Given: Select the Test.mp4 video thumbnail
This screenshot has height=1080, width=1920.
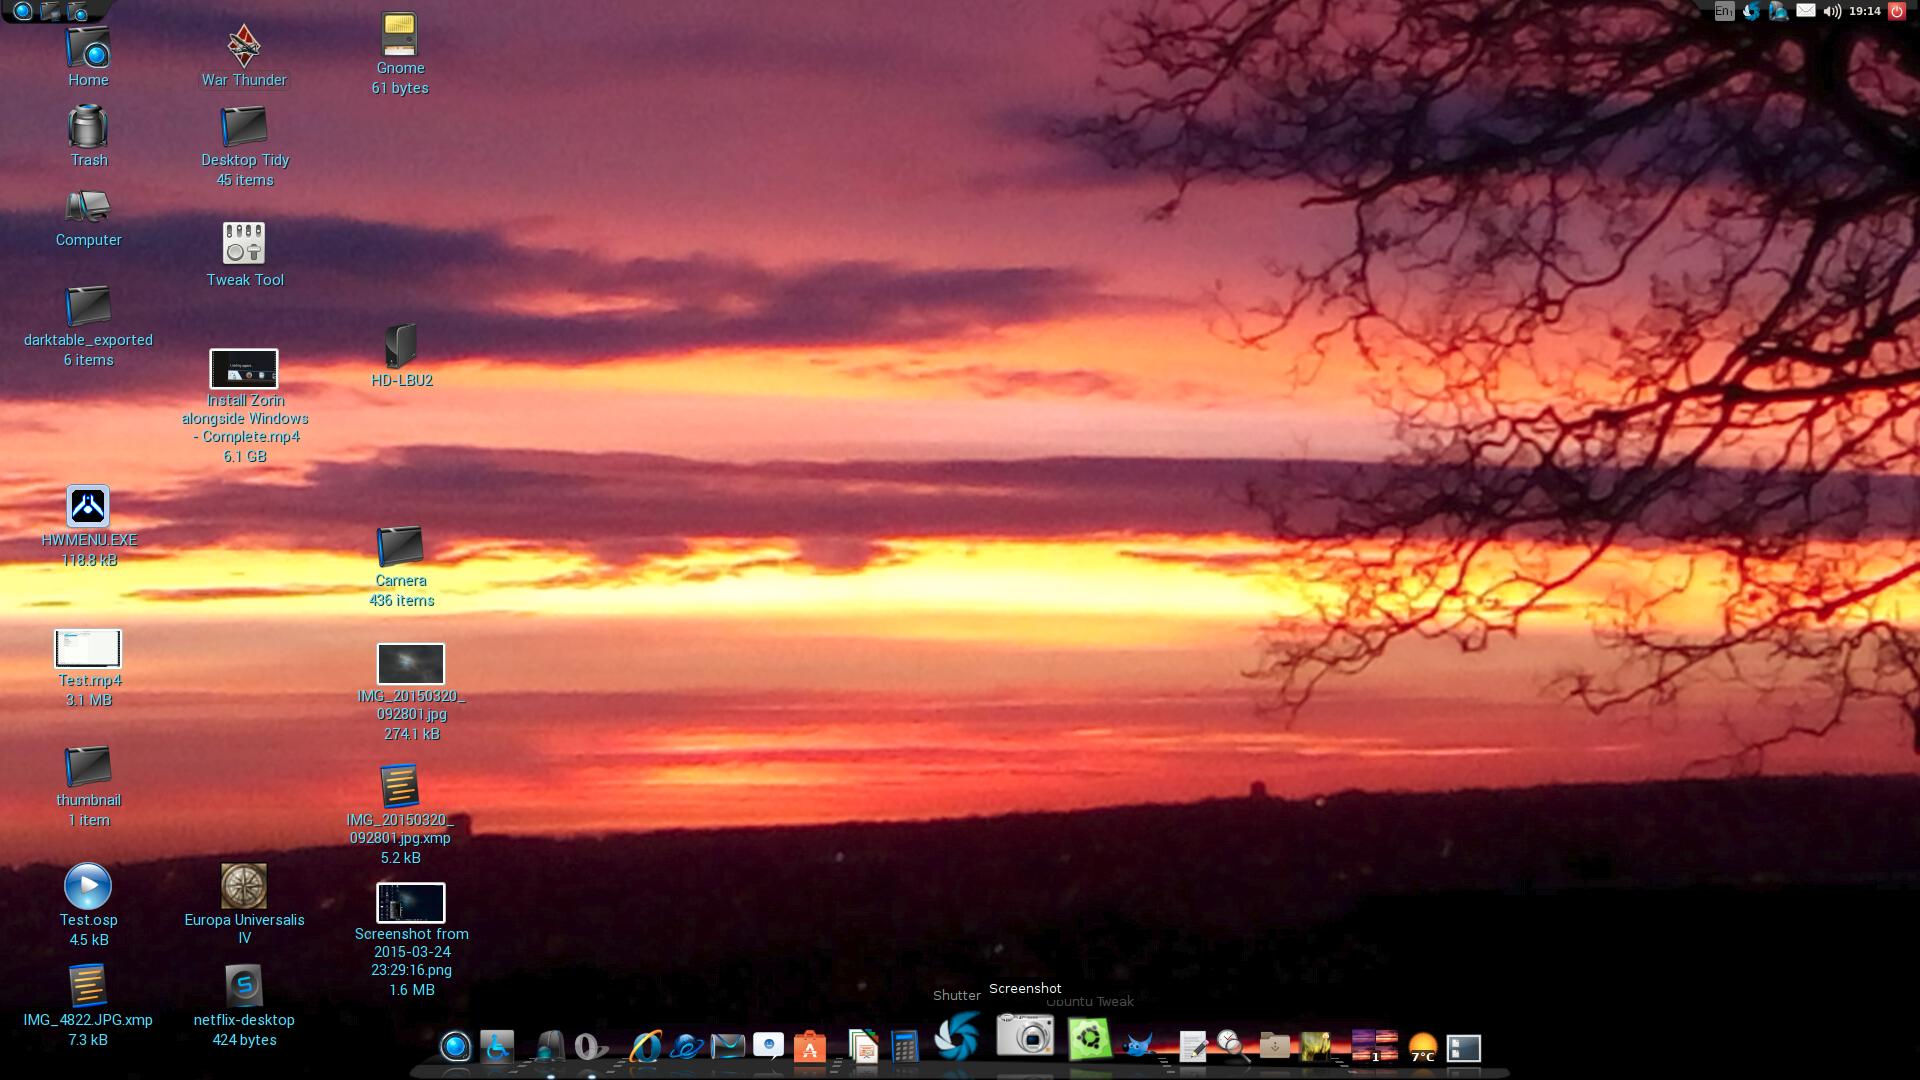Looking at the screenshot, I should click(x=88, y=649).
